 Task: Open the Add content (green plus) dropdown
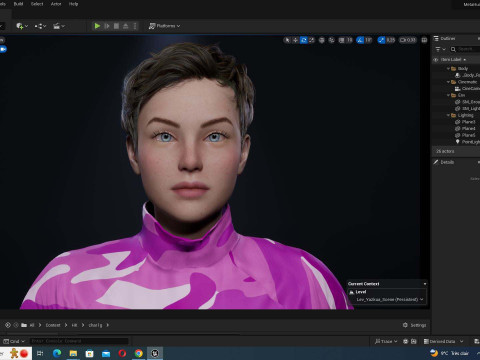point(22,26)
